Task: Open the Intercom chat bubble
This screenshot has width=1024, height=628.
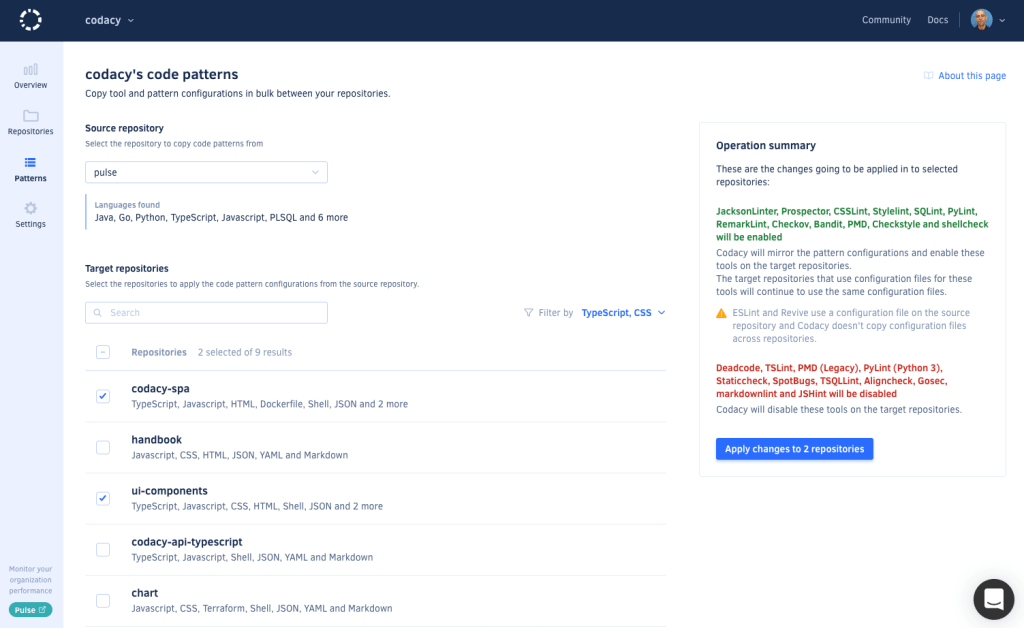Action: click(993, 598)
